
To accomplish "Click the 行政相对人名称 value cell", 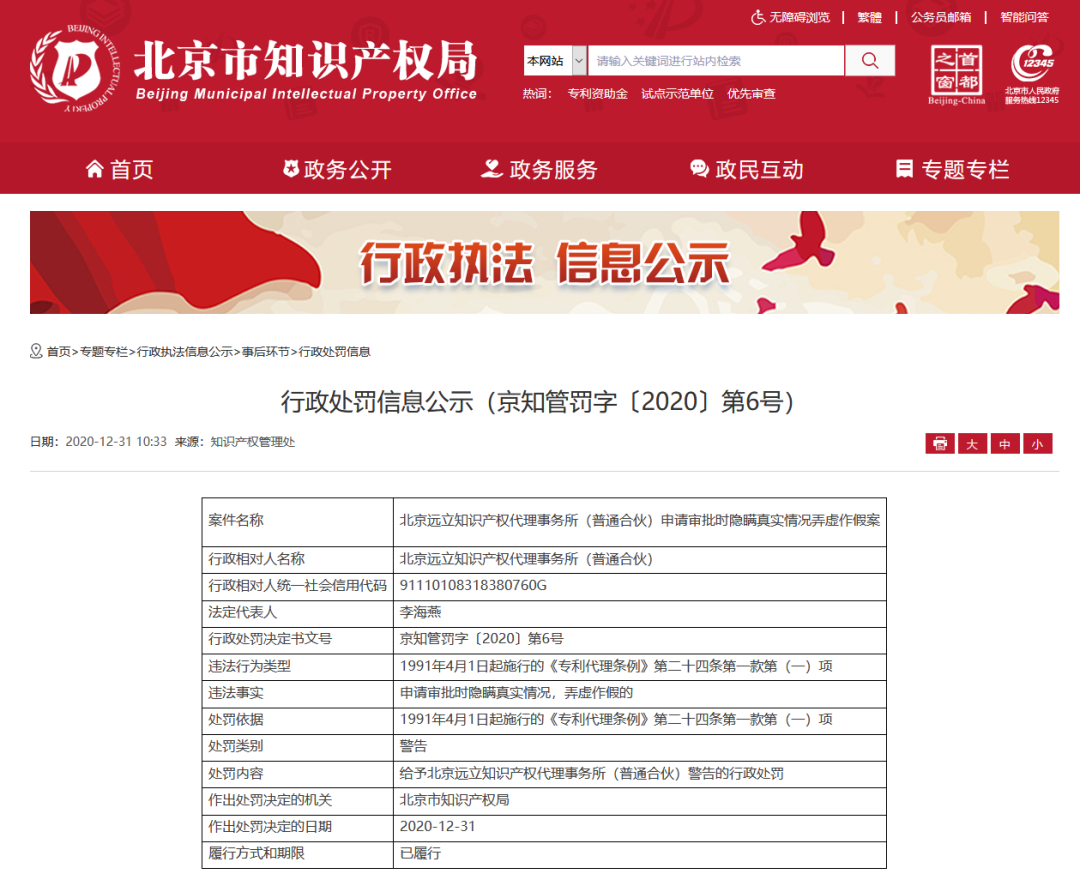I will [639, 559].
